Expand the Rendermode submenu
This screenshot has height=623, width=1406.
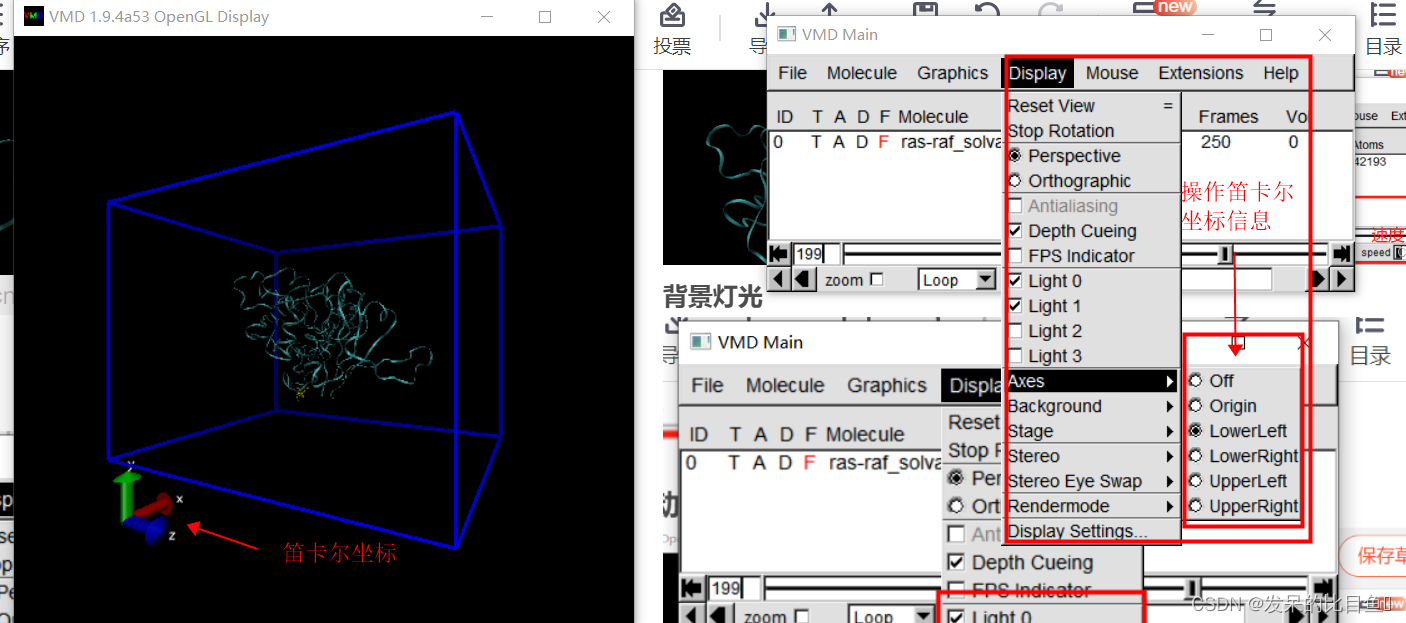(x=1092, y=506)
